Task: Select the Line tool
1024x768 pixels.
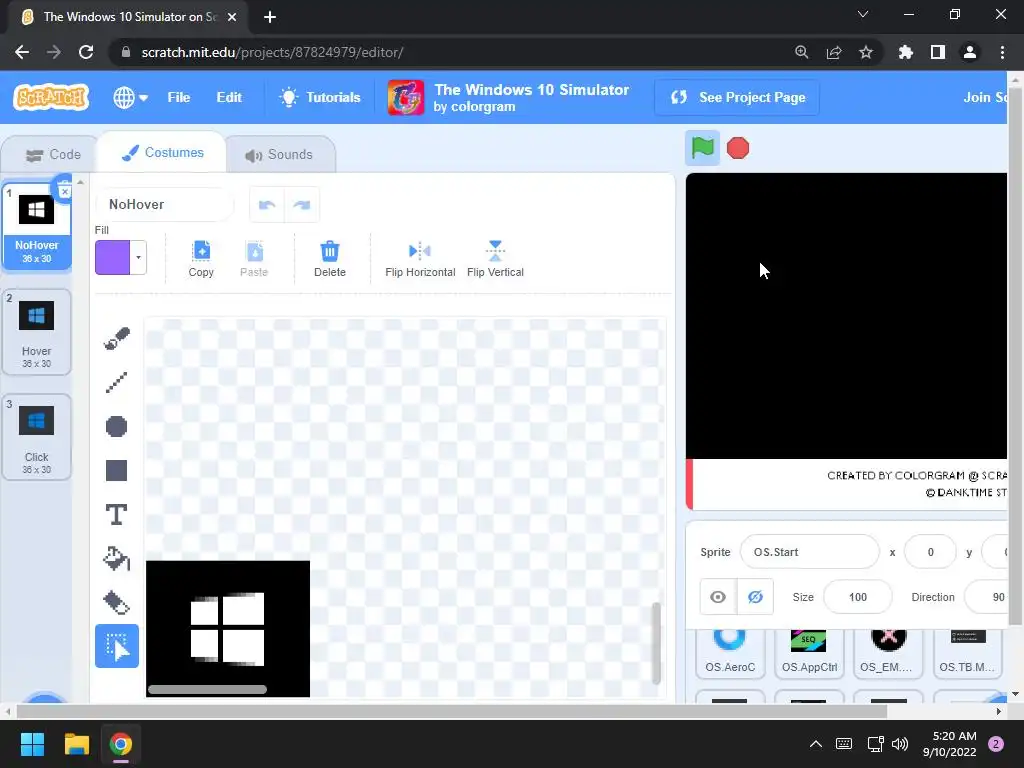Action: 117,383
